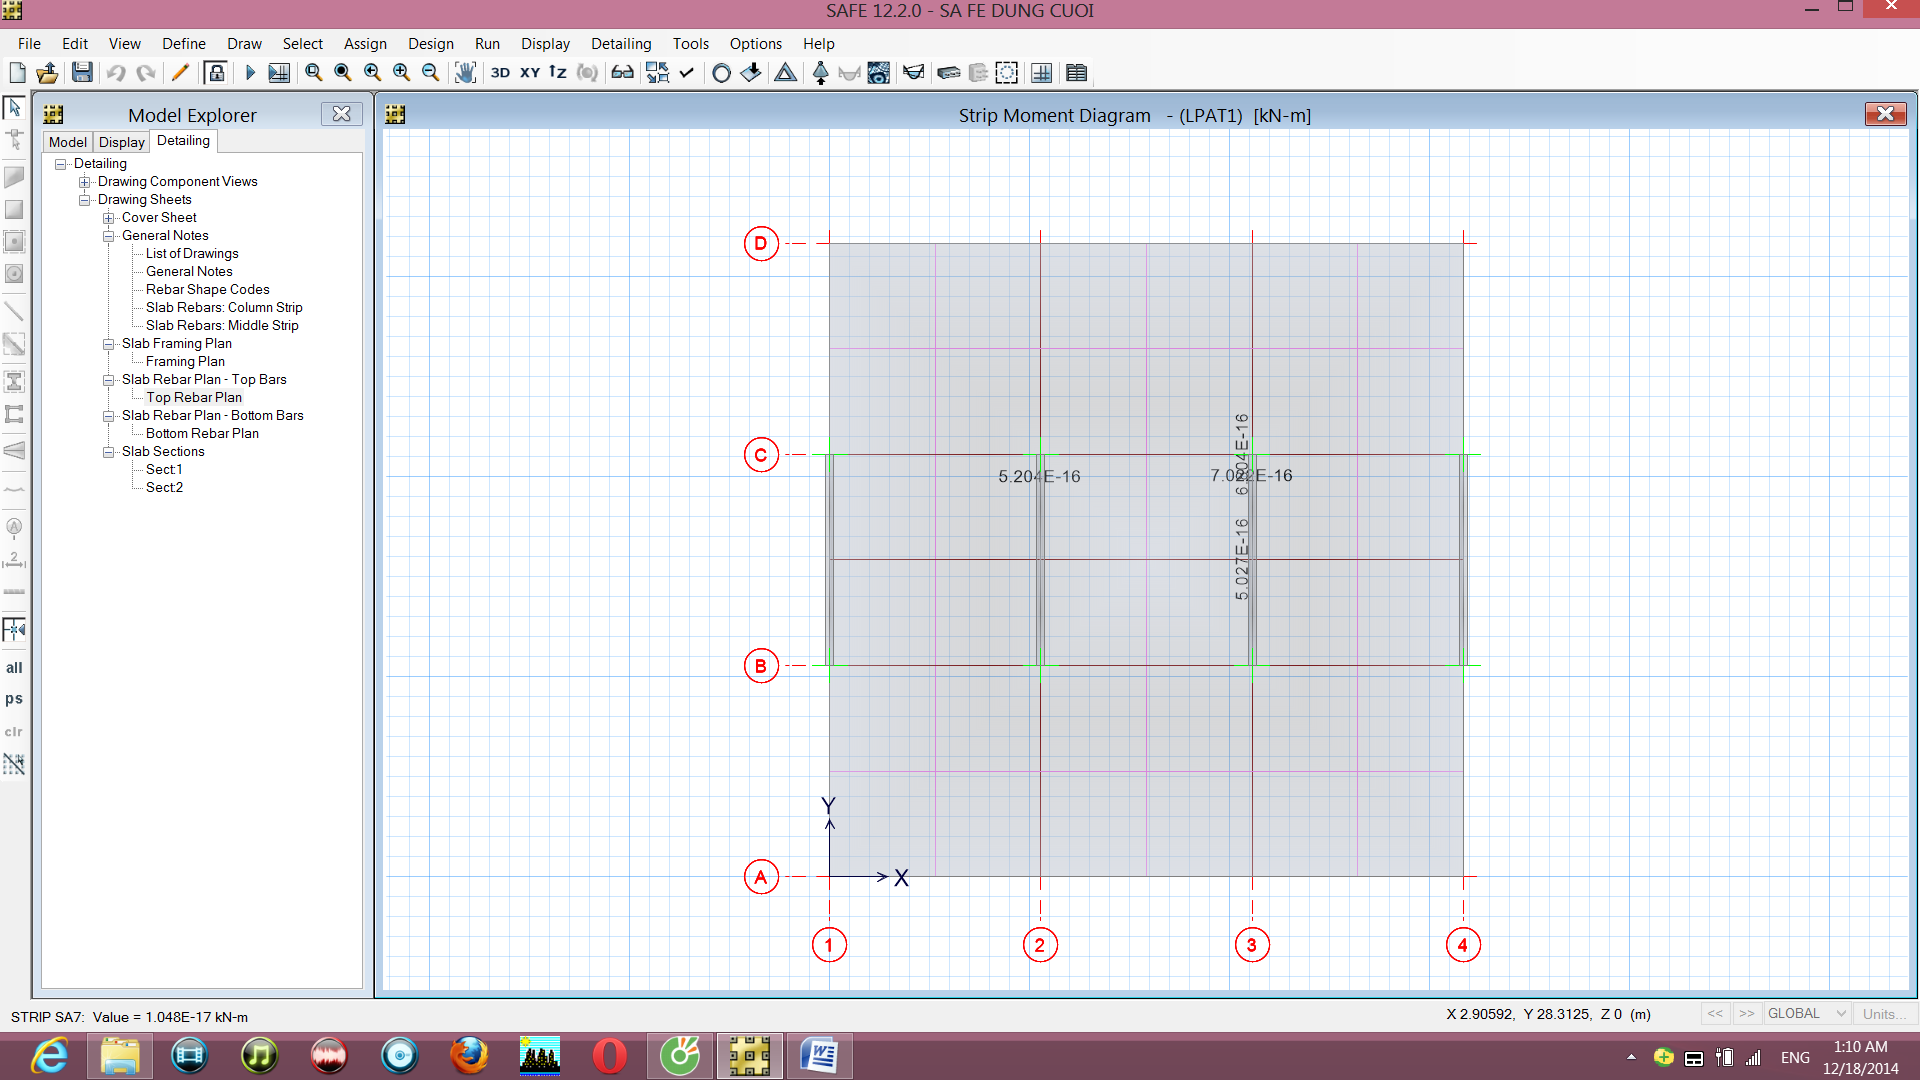This screenshot has height=1080, width=1920.
Task: Collapse the Slab Sections node
Action: click(x=109, y=452)
